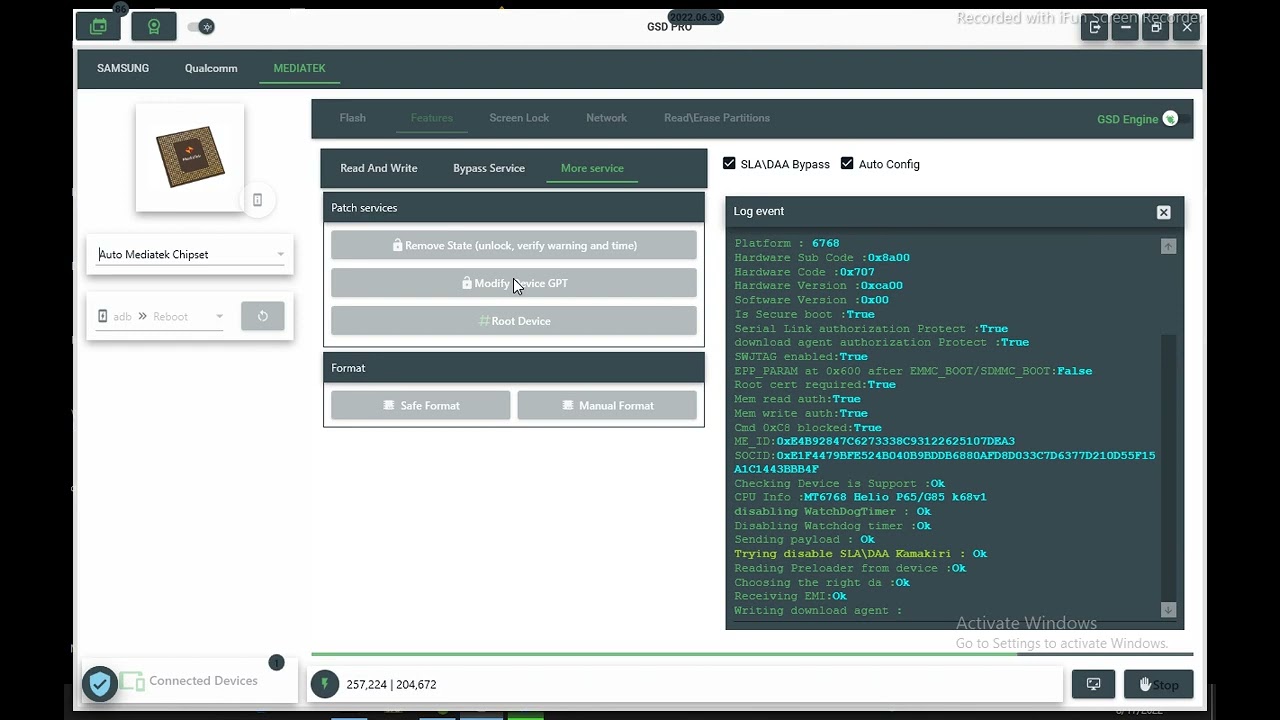
Task: Uncheck SLA\DAA Bypass checkbox
Action: tap(729, 163)
